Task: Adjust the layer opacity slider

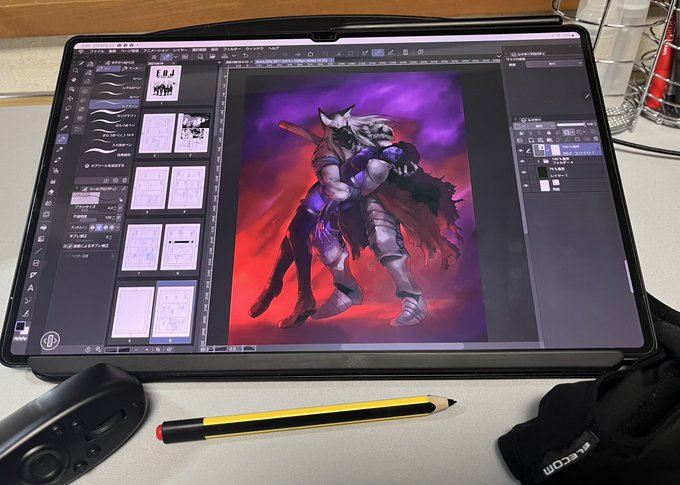Action: [x=570, y=125]
